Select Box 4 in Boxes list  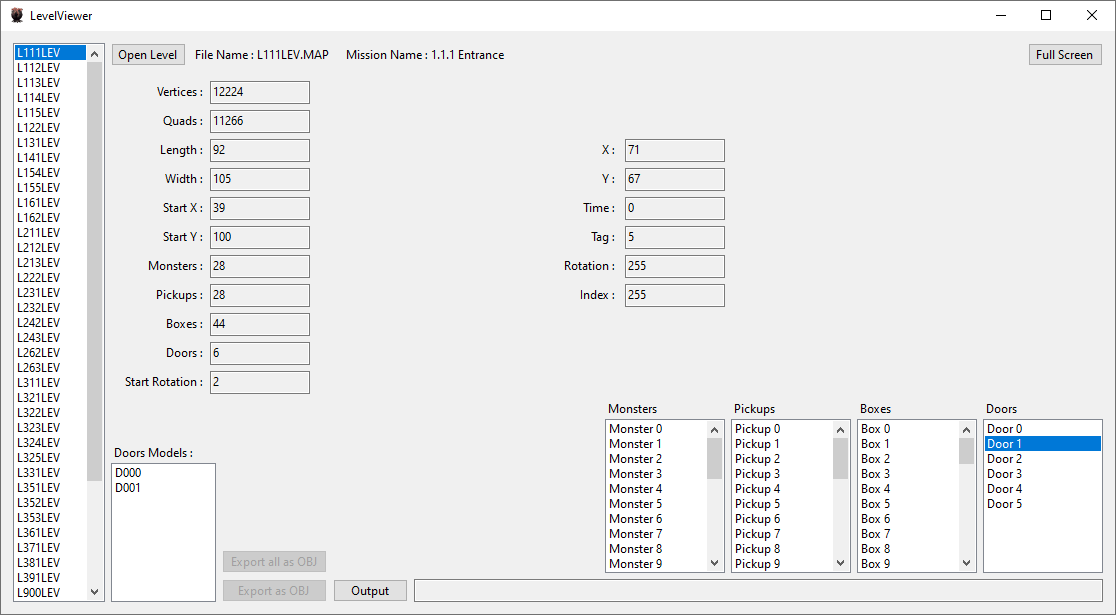pyautogui.click(x=908, y=488)
